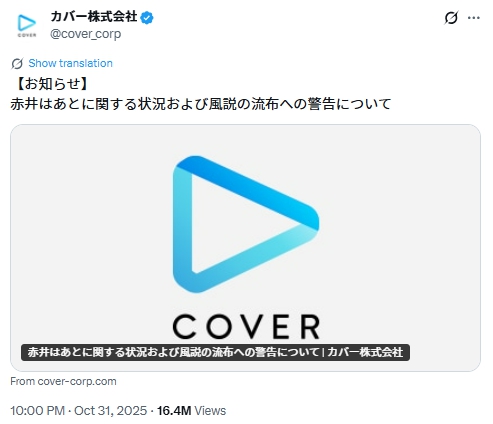The width and height of the screenshot is (493, 424).
Task: Click the Oct 31, 2025 date
Action: pos(110,411)
